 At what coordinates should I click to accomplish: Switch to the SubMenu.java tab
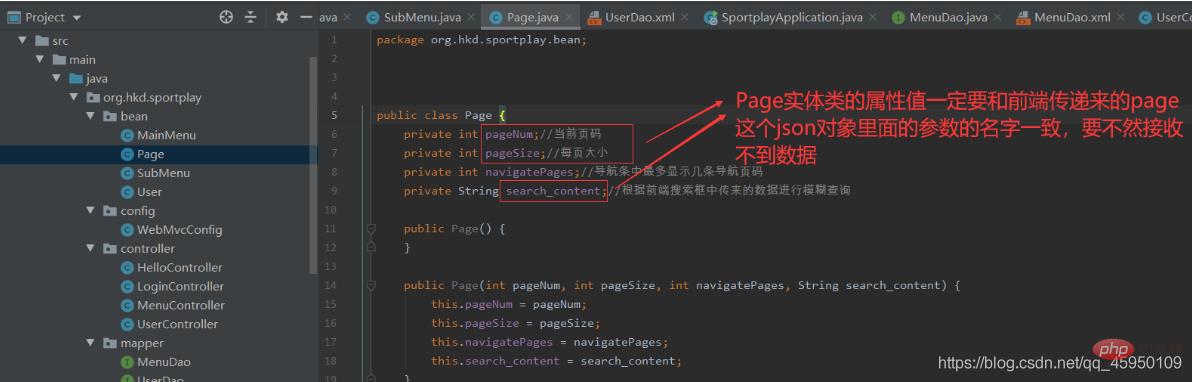(x=414, y=17)
